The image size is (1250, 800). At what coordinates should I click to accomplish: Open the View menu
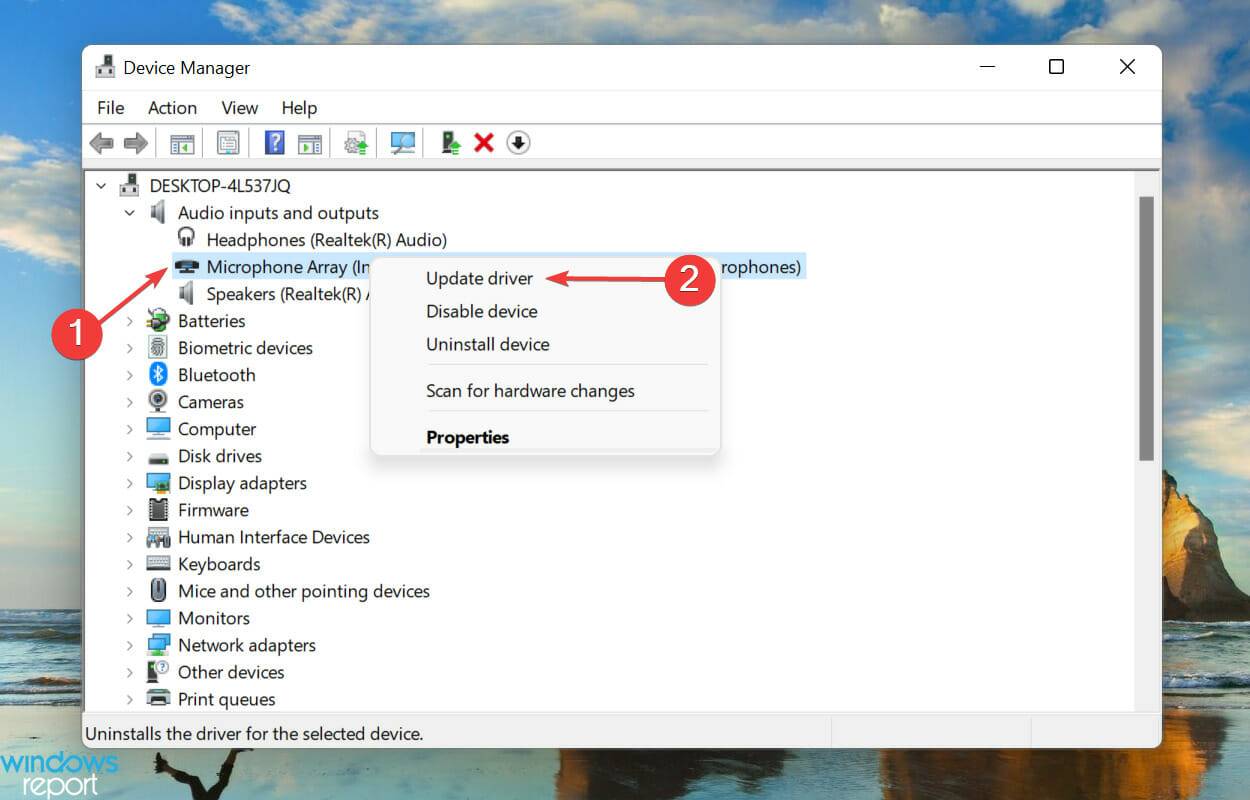tap(239, 108)
